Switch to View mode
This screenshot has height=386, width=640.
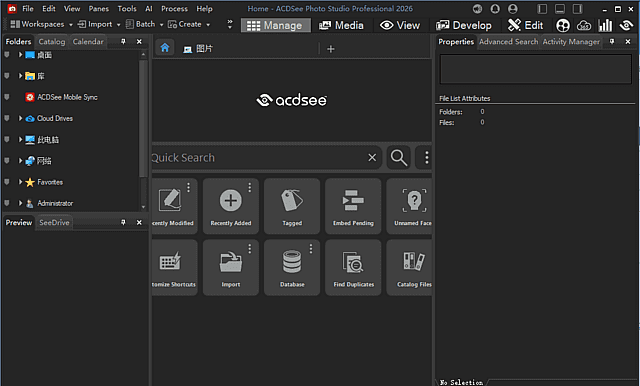coord(400,25)
